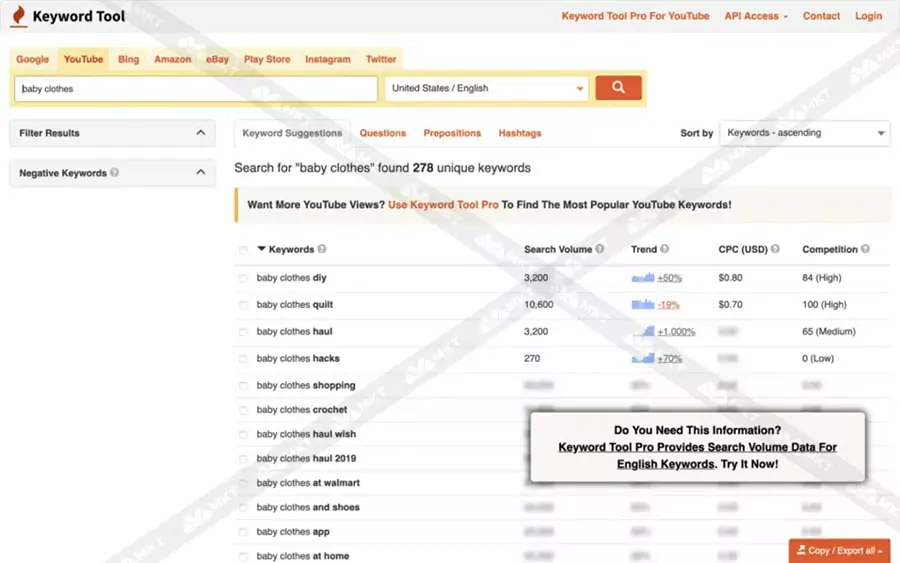The height and width of the screenshot is (563, 900).
Task: Open the Sort by dropdown
Action: 805,133
